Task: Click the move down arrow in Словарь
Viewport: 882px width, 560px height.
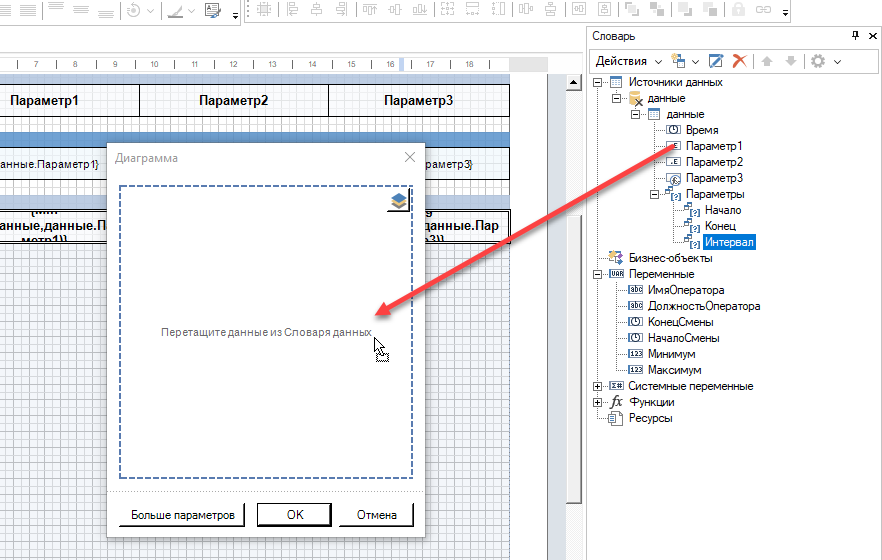Action: 791,61
